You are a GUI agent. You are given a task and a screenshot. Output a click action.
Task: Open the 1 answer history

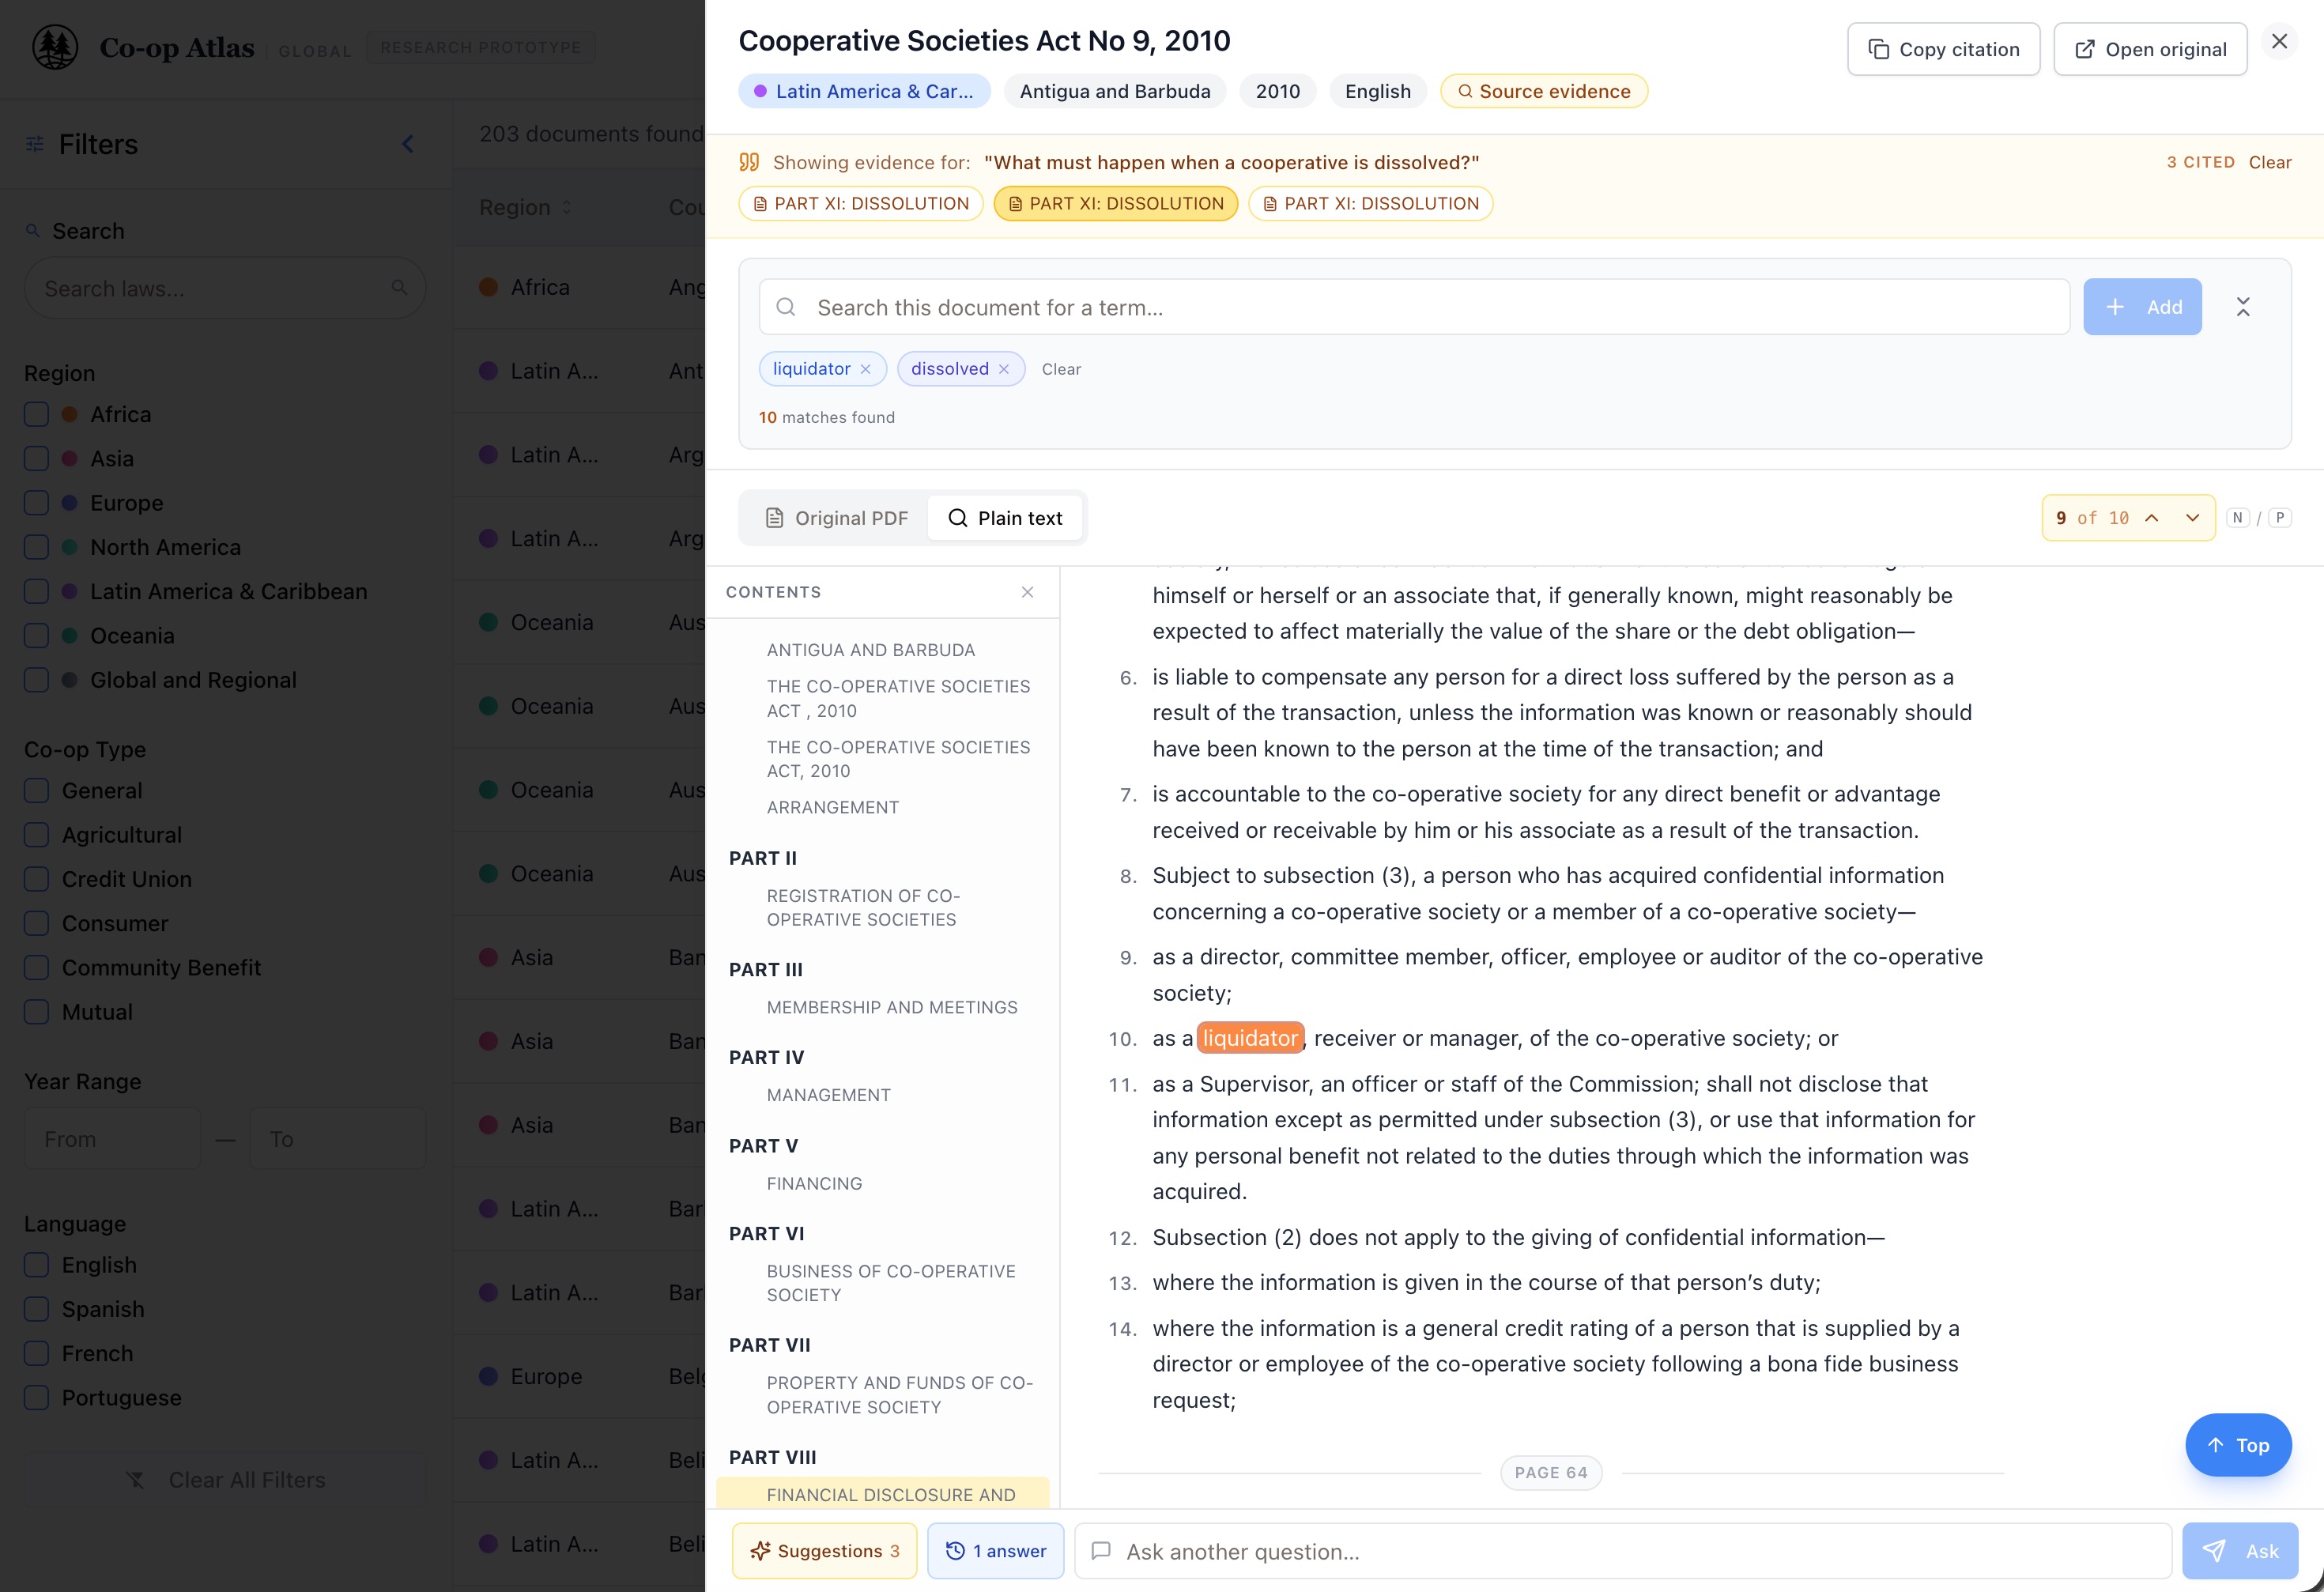(995, 1551)
